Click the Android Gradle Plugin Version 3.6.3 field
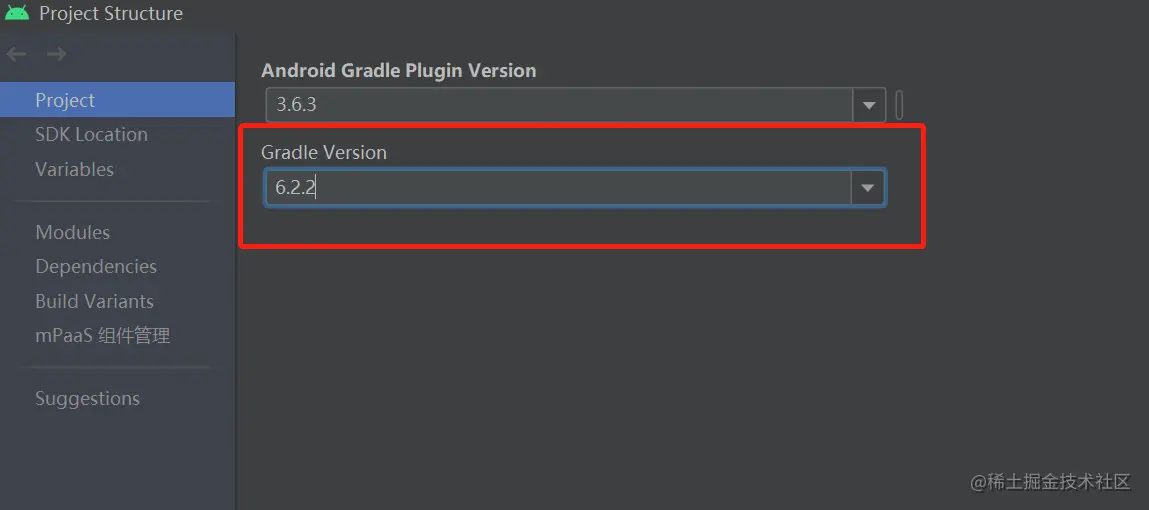1149x510 pixels. click(x=558, y=104)
